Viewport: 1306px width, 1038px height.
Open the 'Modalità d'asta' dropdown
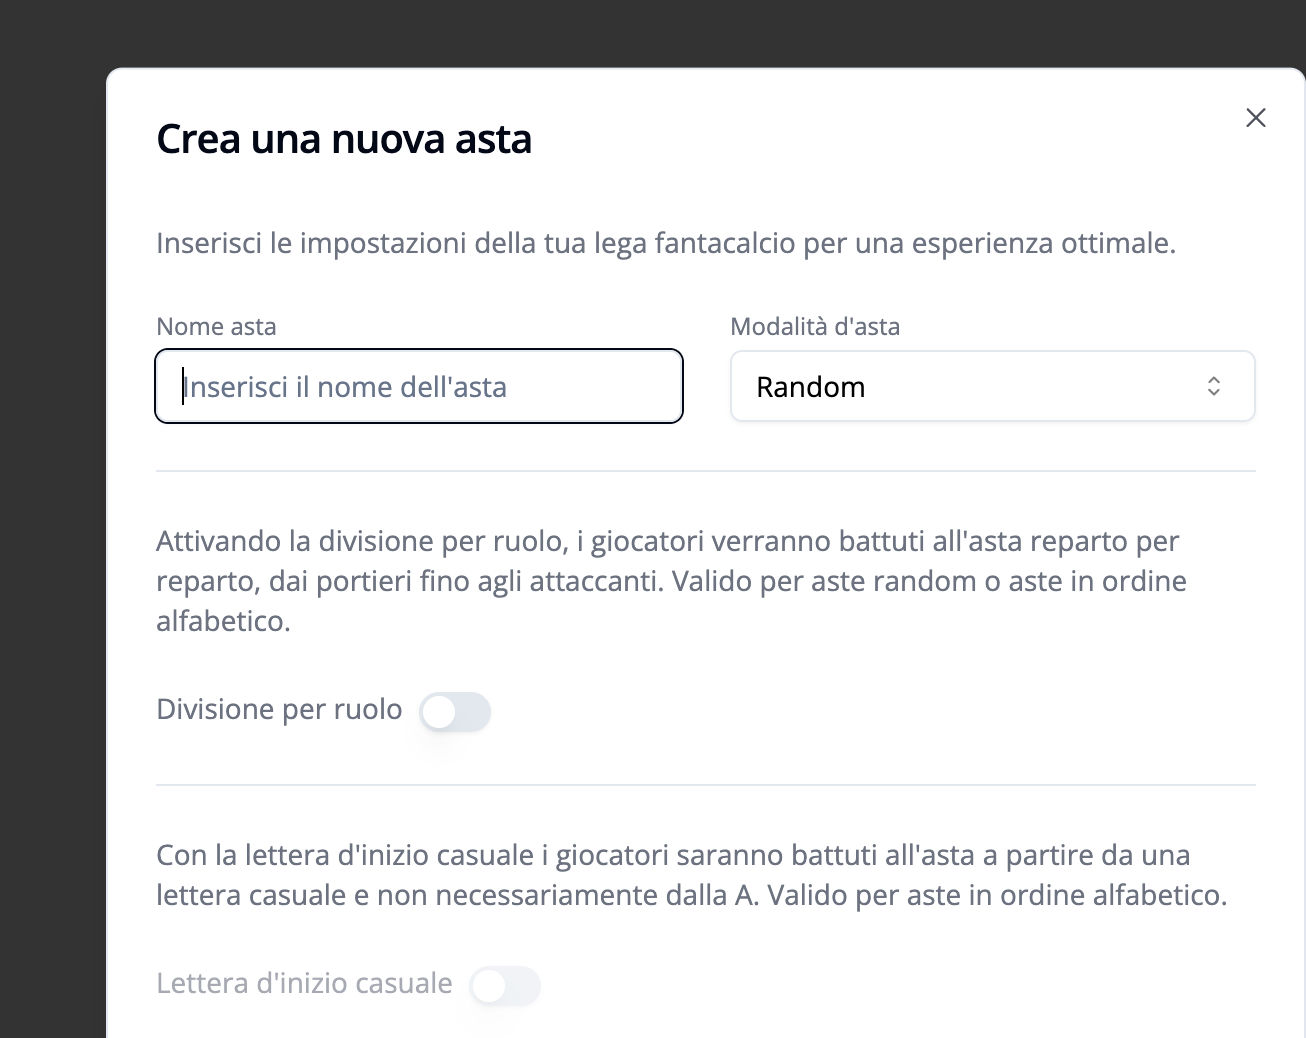coord(992,386)
